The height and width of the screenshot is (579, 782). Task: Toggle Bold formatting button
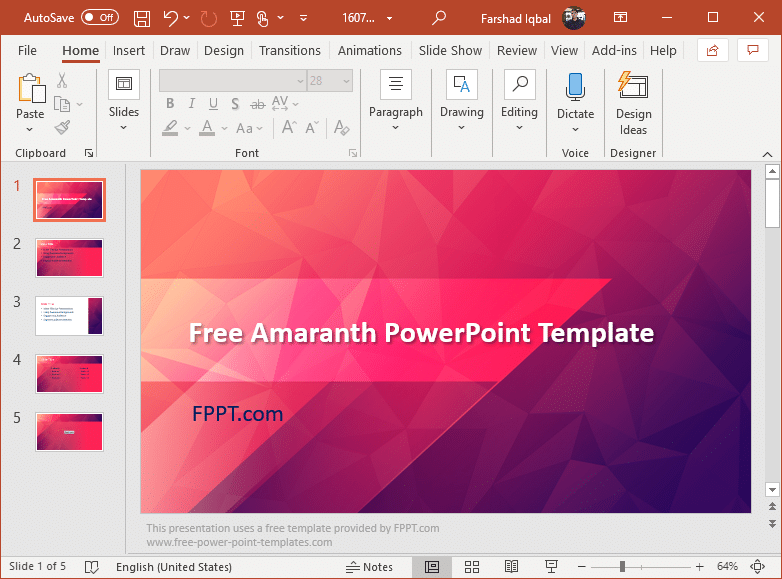170,103
